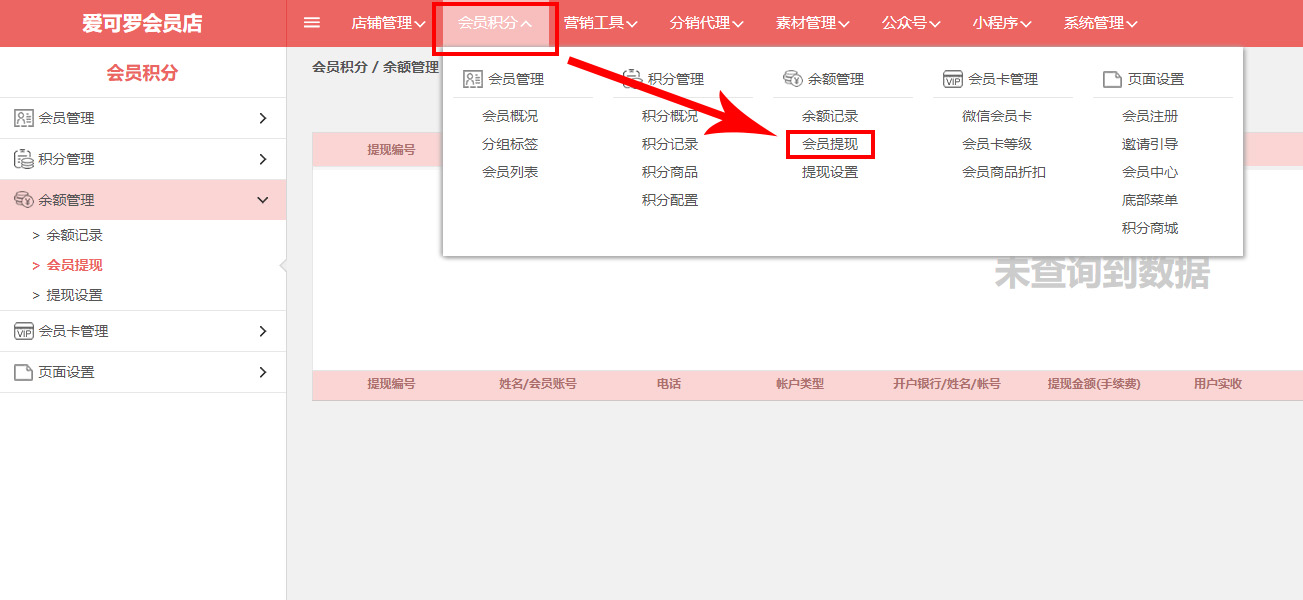Click the 积分管理 icon in sidebar
The image size is (1303, 600).
(24, 159)
